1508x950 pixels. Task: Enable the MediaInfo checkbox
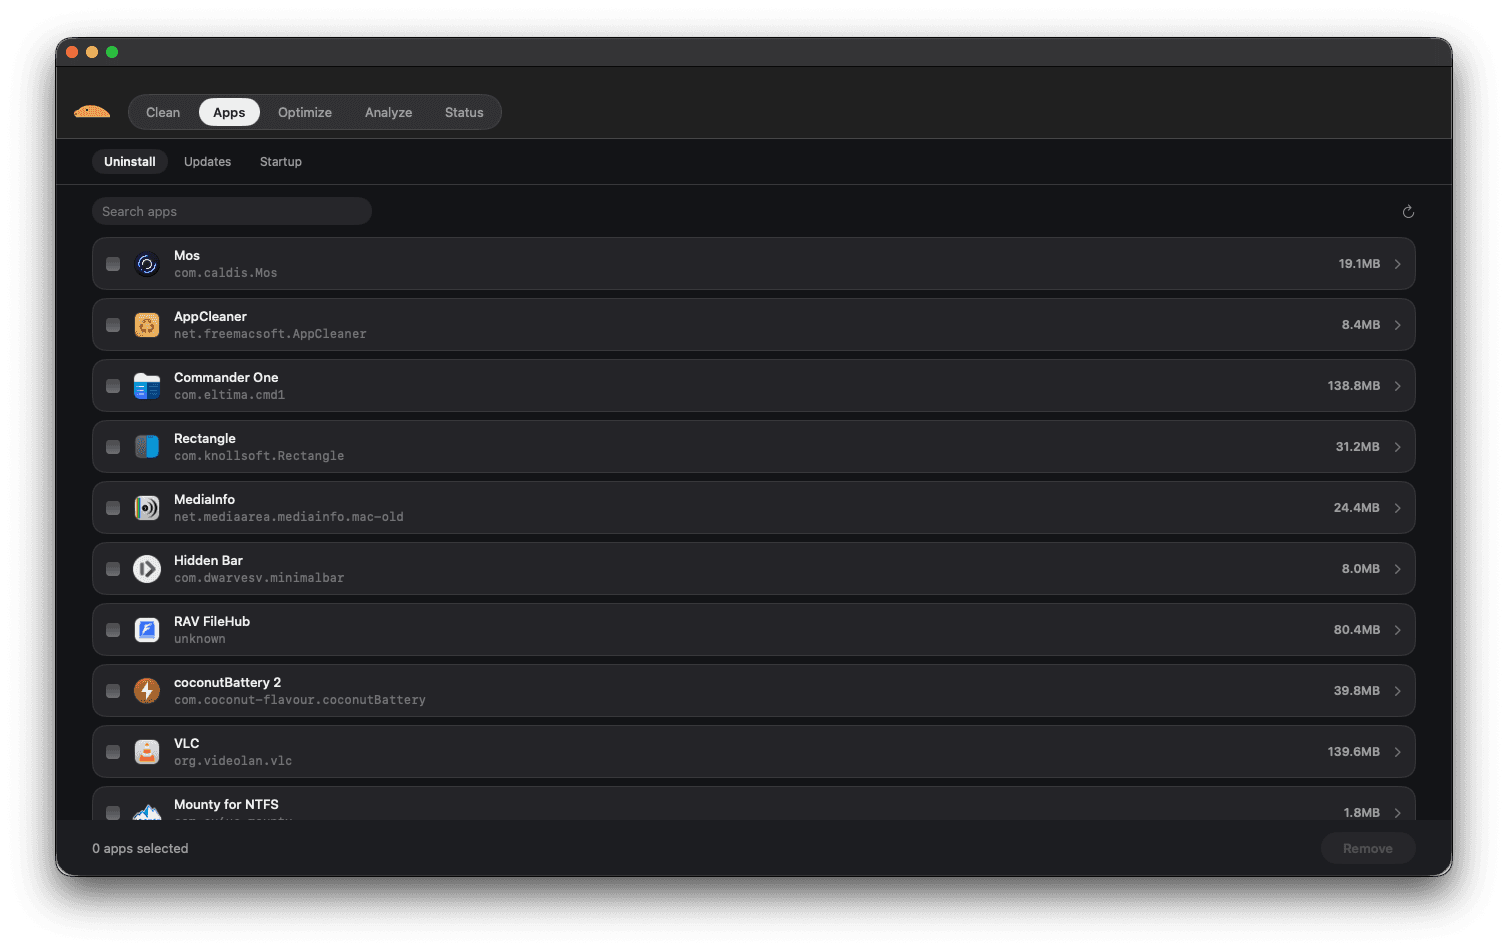[x=113, y=508]
